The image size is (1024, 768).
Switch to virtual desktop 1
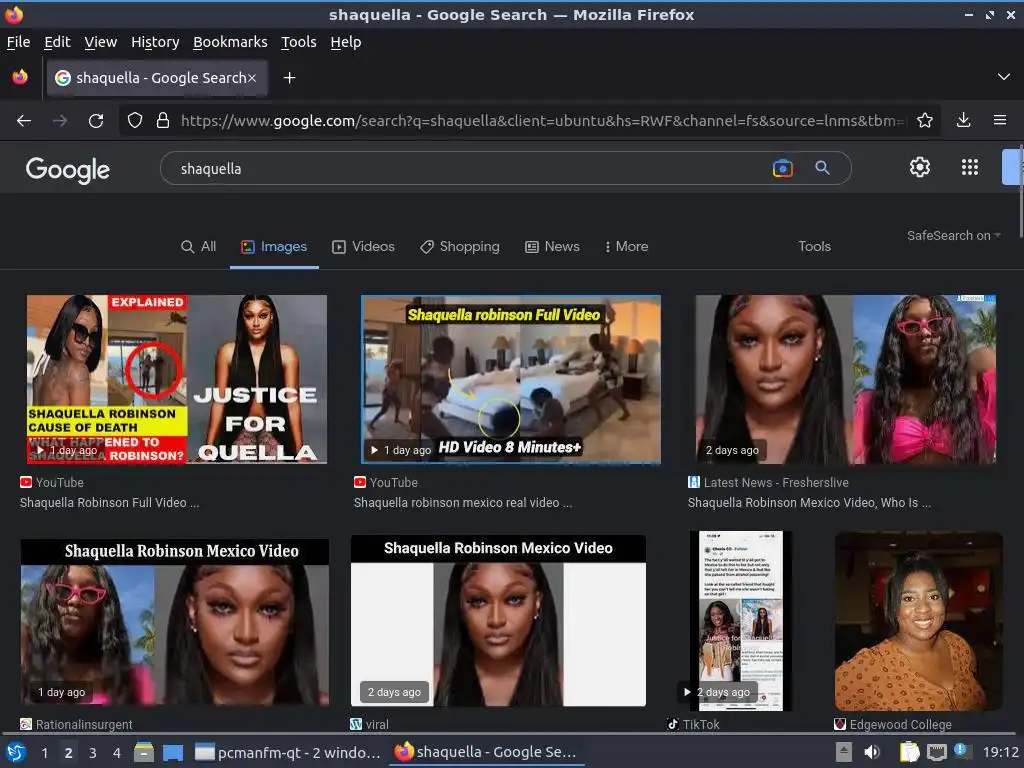click(x=44, y=753)
